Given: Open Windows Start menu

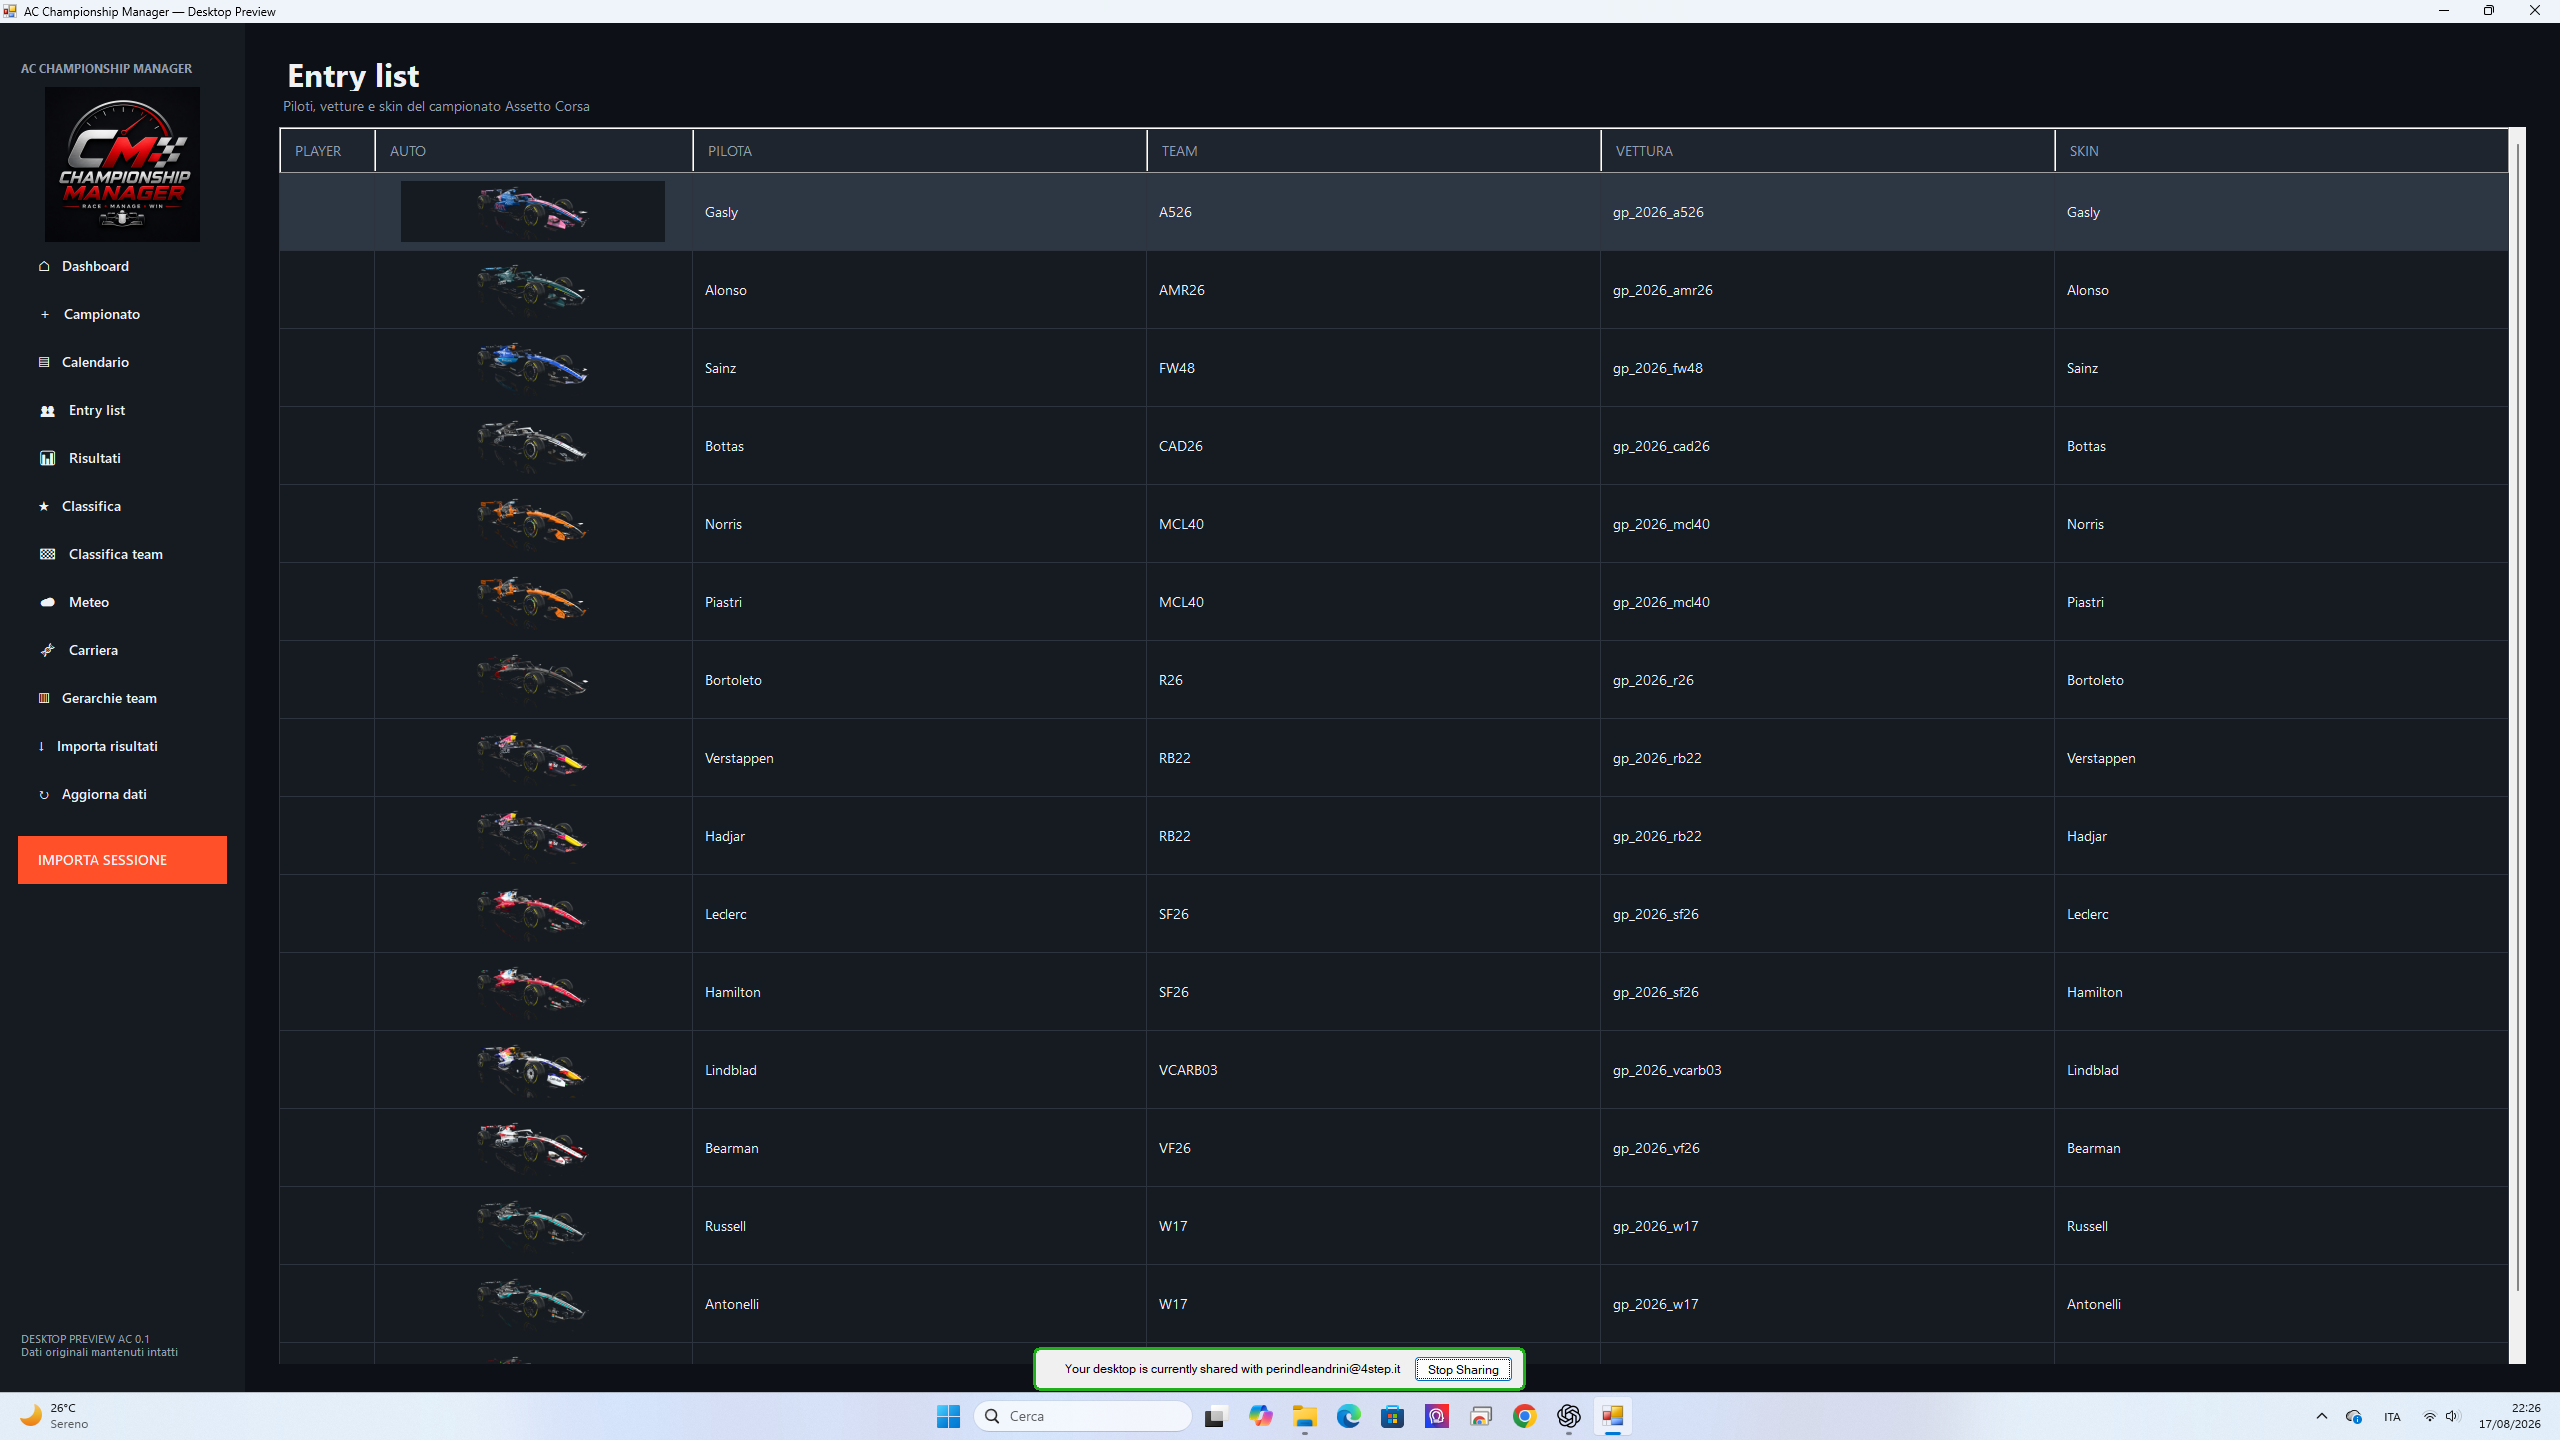Looking at the screenshot, I should [948, 1416].
